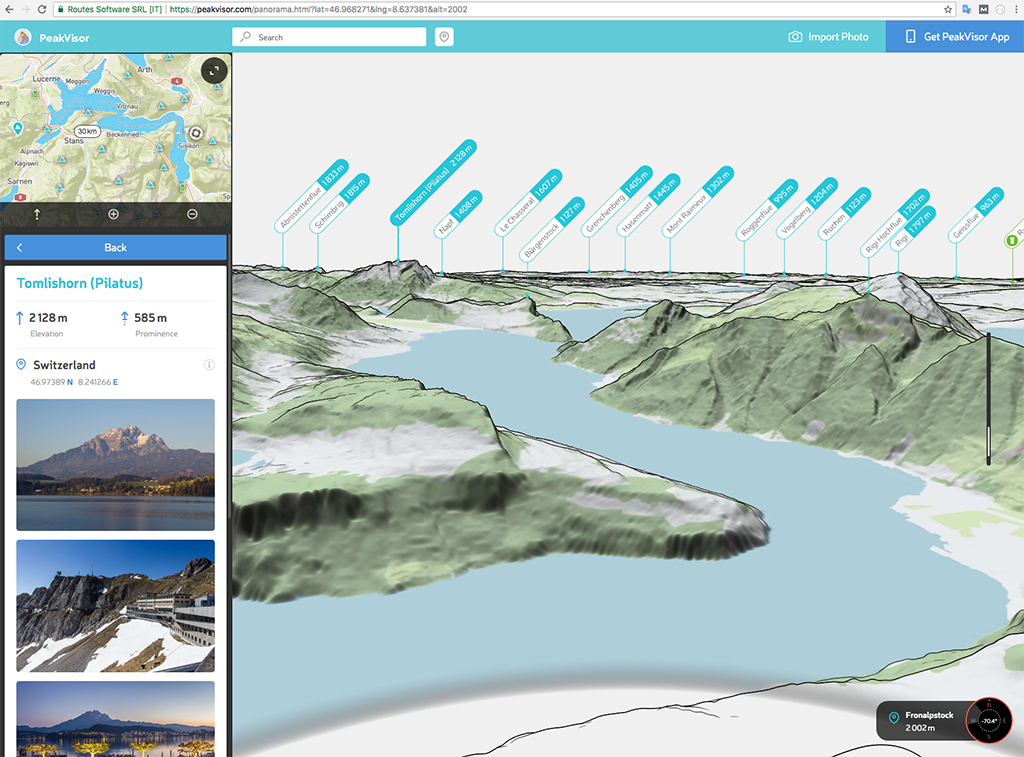Open the compass dial showing -70.4°
The width and height of the screenshot is (1024, 757).
point(990,720)
